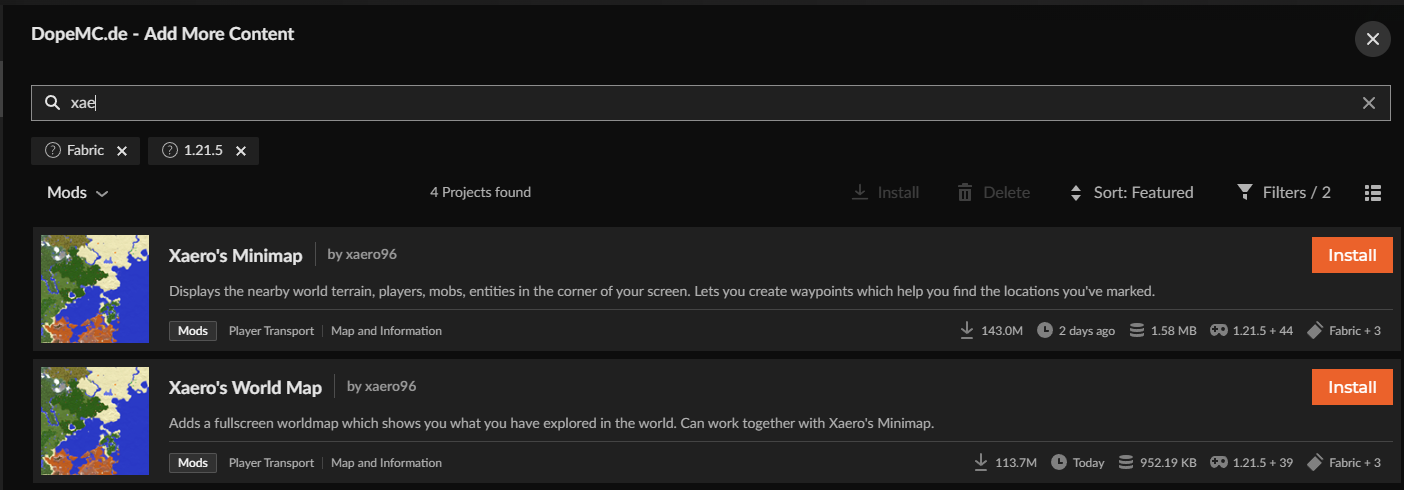Open the Filters / 2 panel
This screenshot has height=490, width=1404.
click(1284, 193)
